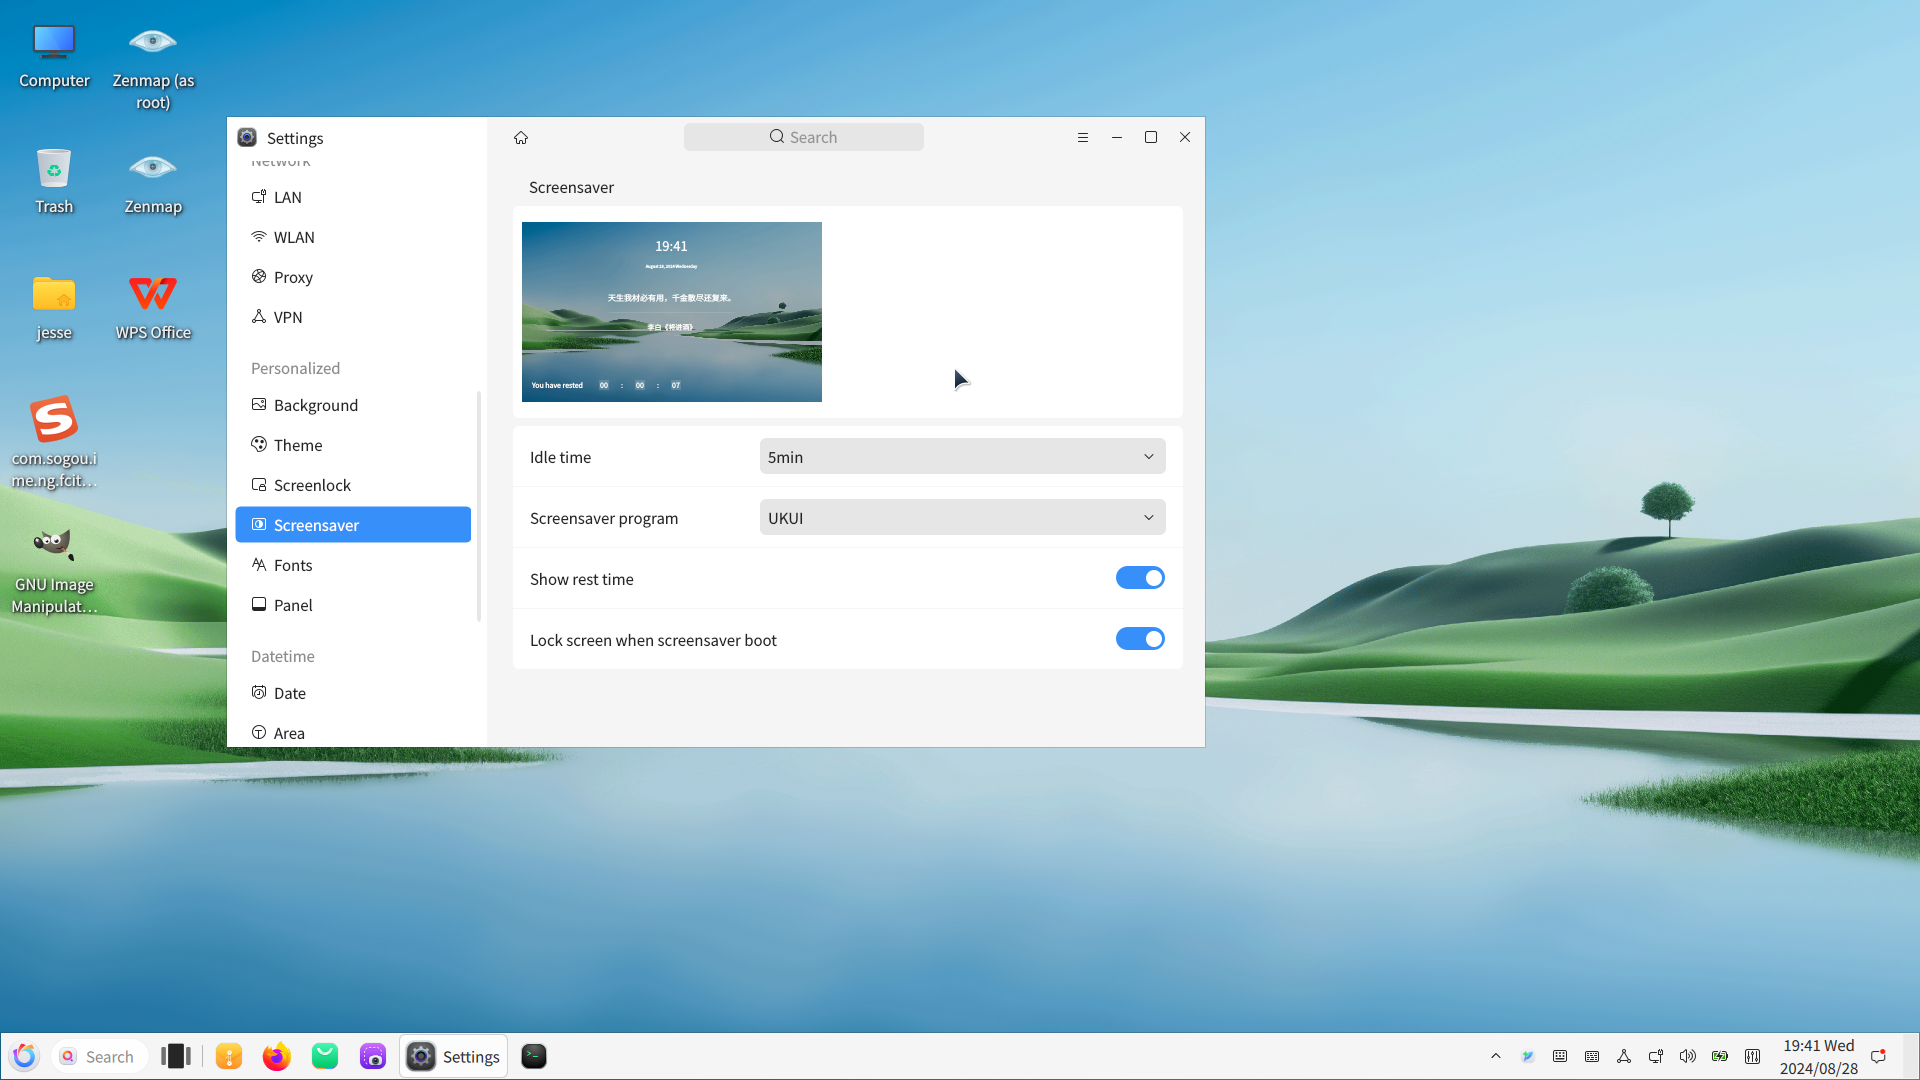Open the purple taskbar app icon

373,1057
